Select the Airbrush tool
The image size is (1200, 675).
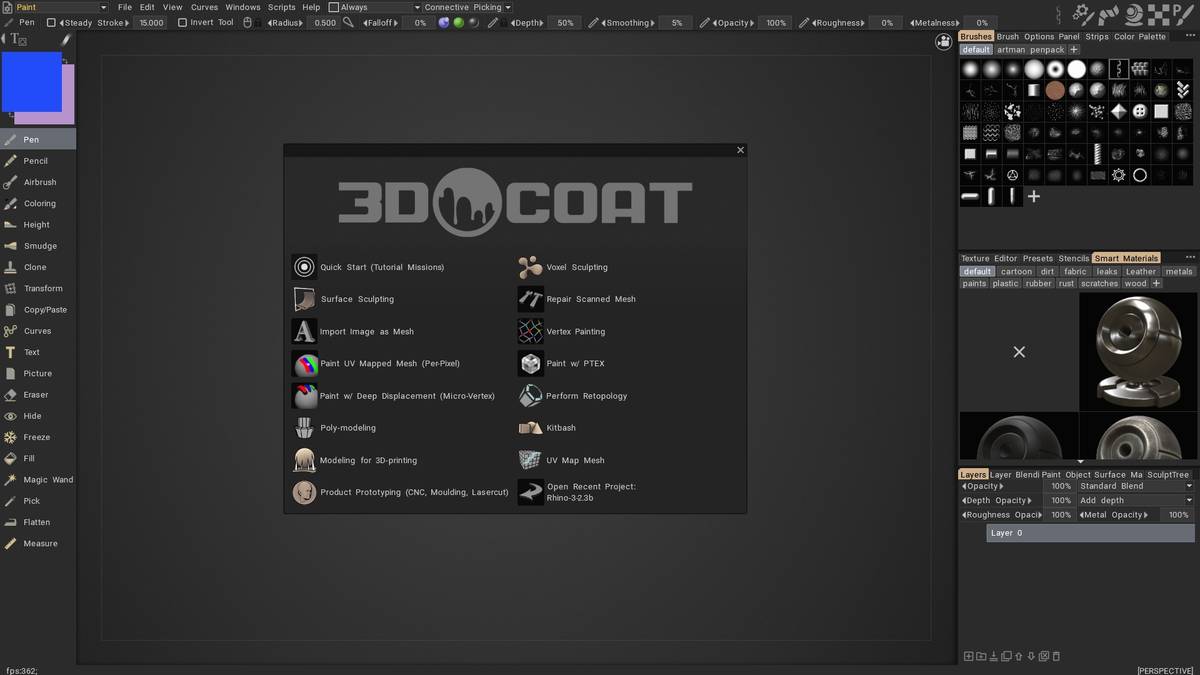click(39, 182)
